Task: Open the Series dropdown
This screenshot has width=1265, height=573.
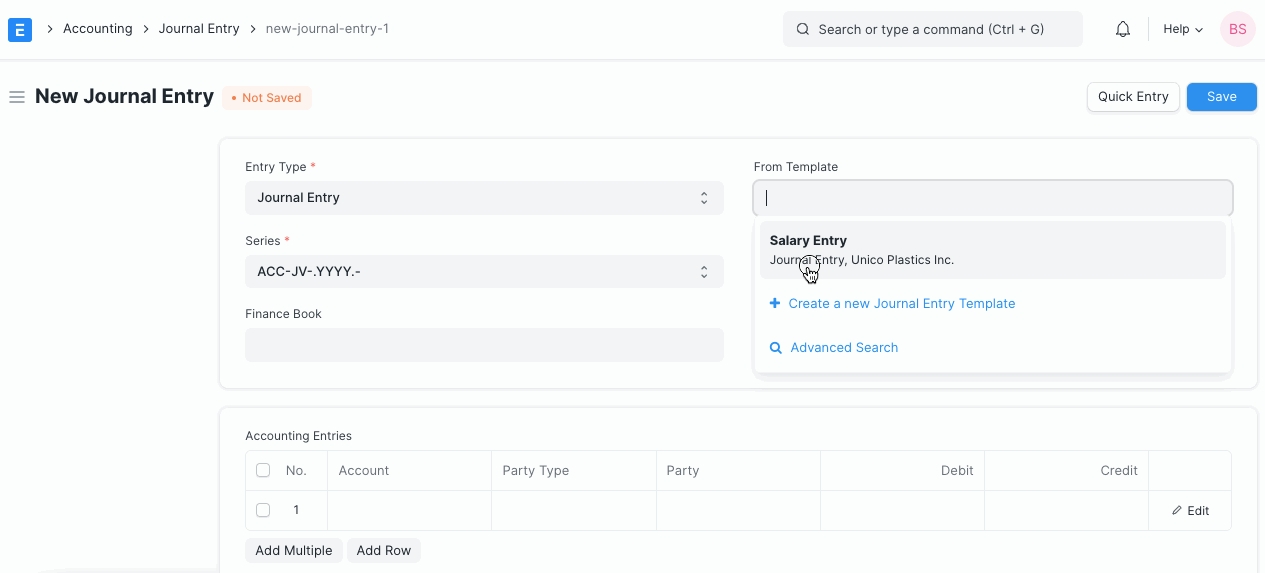Action: point(484,272)
